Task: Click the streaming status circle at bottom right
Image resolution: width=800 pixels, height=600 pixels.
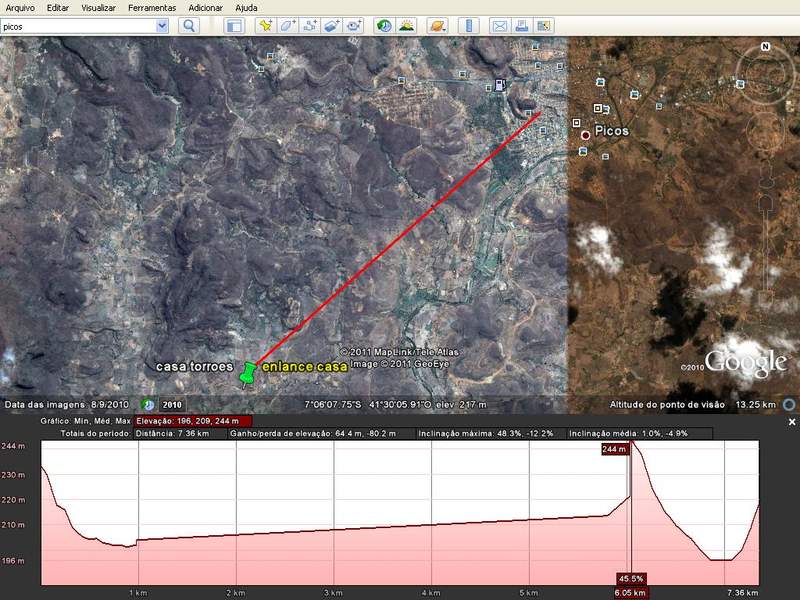Action: (789, 405)
